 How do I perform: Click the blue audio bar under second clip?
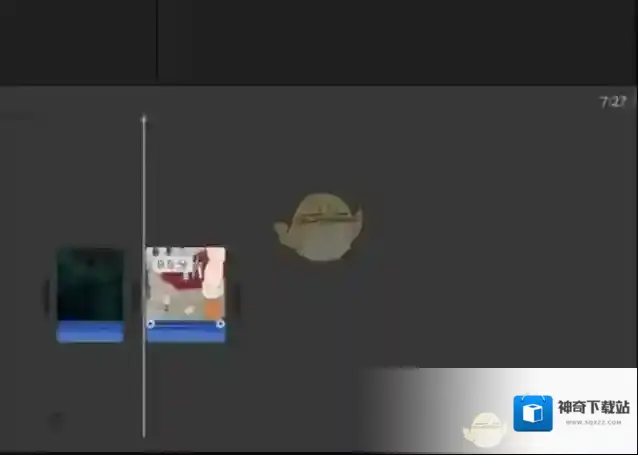coord(186,334)
